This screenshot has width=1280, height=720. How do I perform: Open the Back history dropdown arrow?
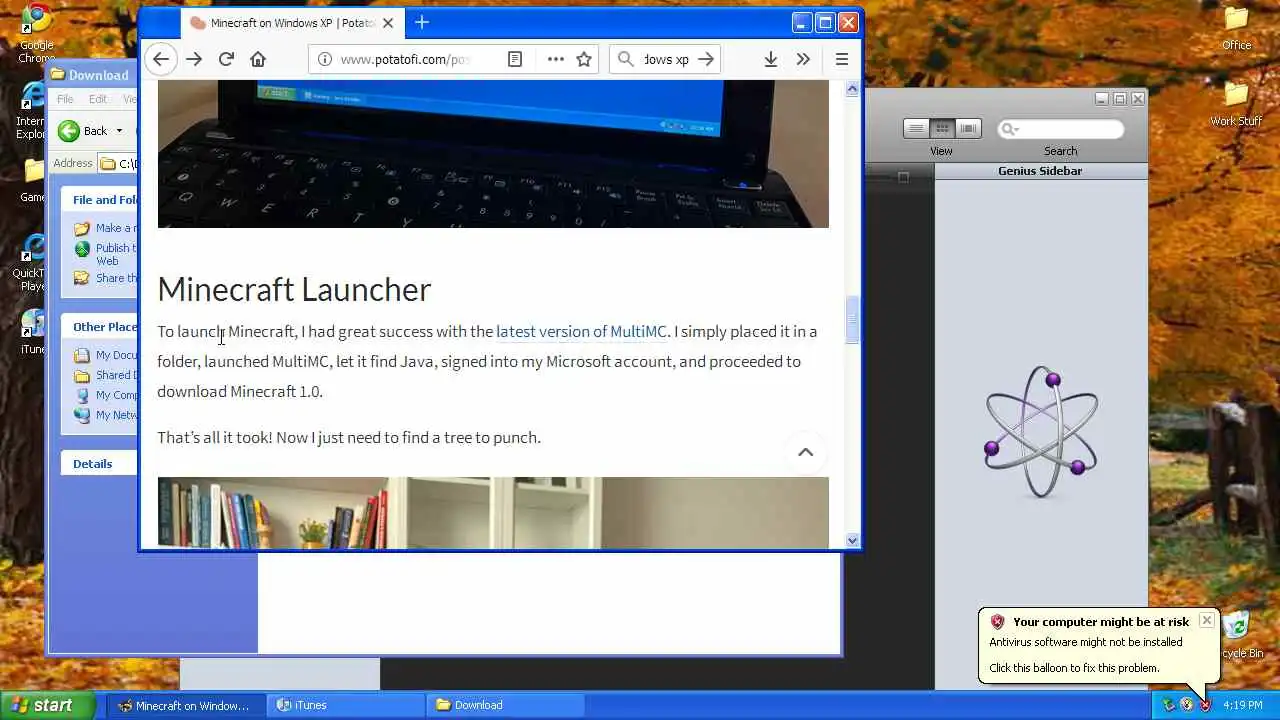click(119, 131)
